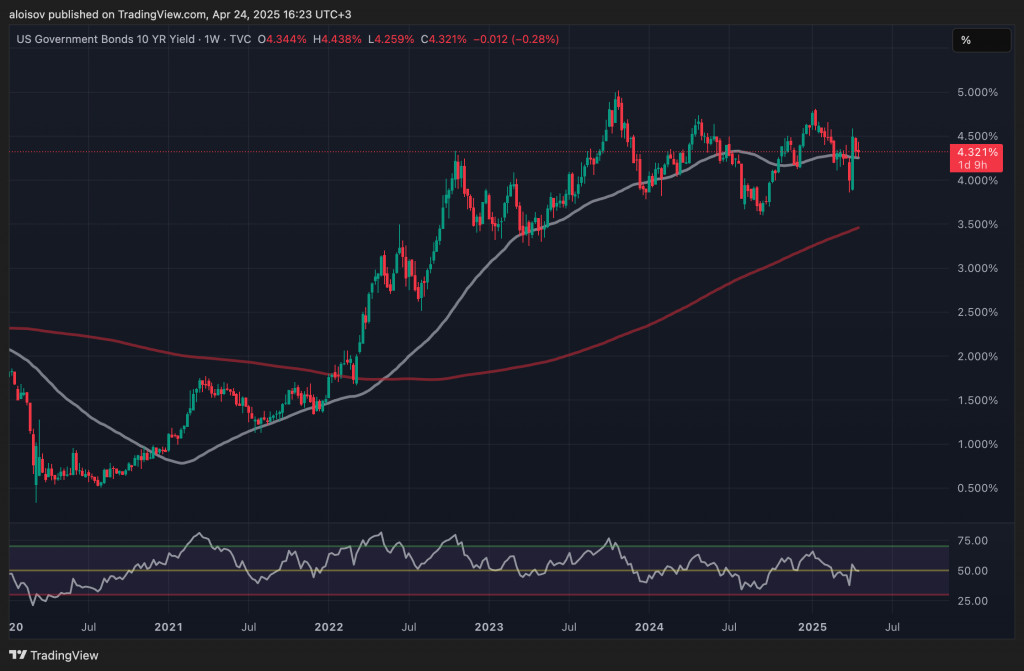Click the "2023" label on the time axis
Viewport: 1024px width, 671px height.
(488, 627)
